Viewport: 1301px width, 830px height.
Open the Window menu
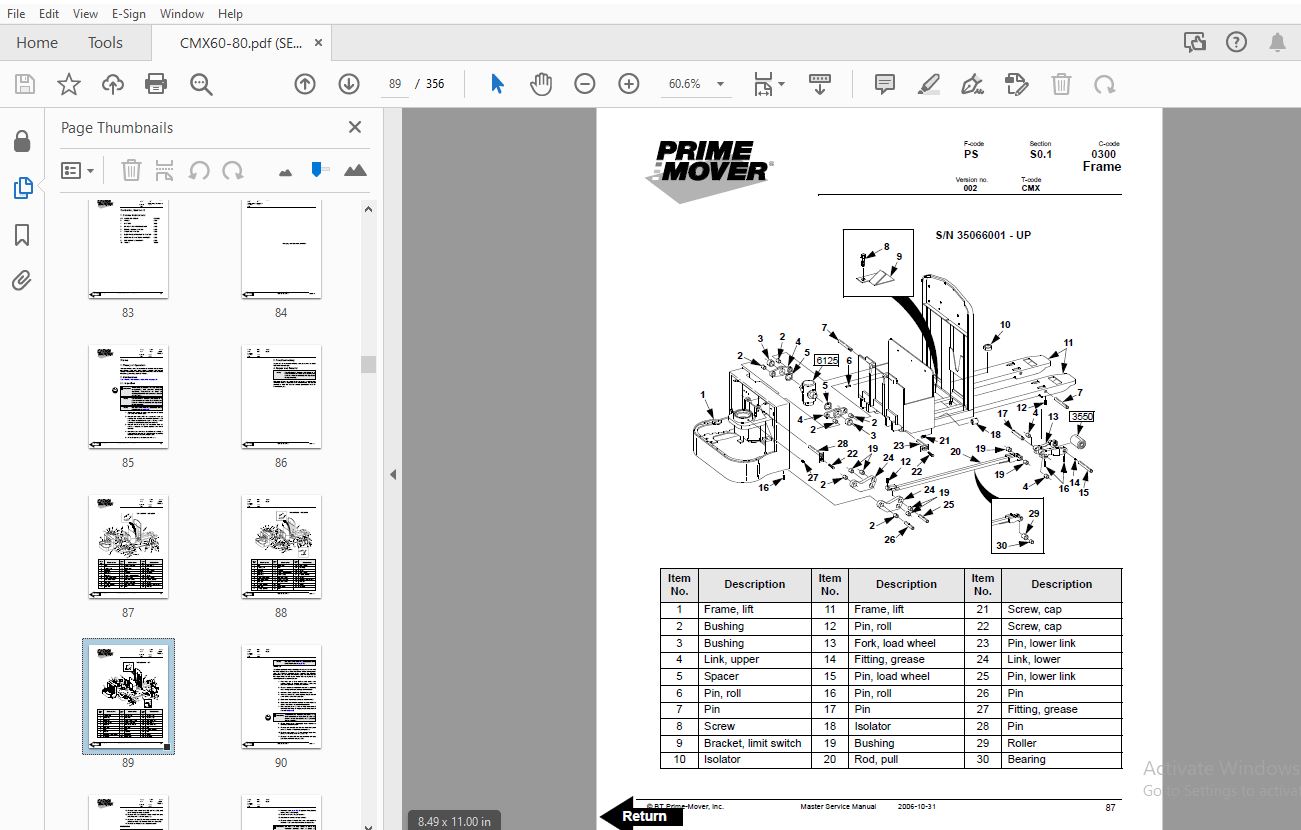point(182,13)
